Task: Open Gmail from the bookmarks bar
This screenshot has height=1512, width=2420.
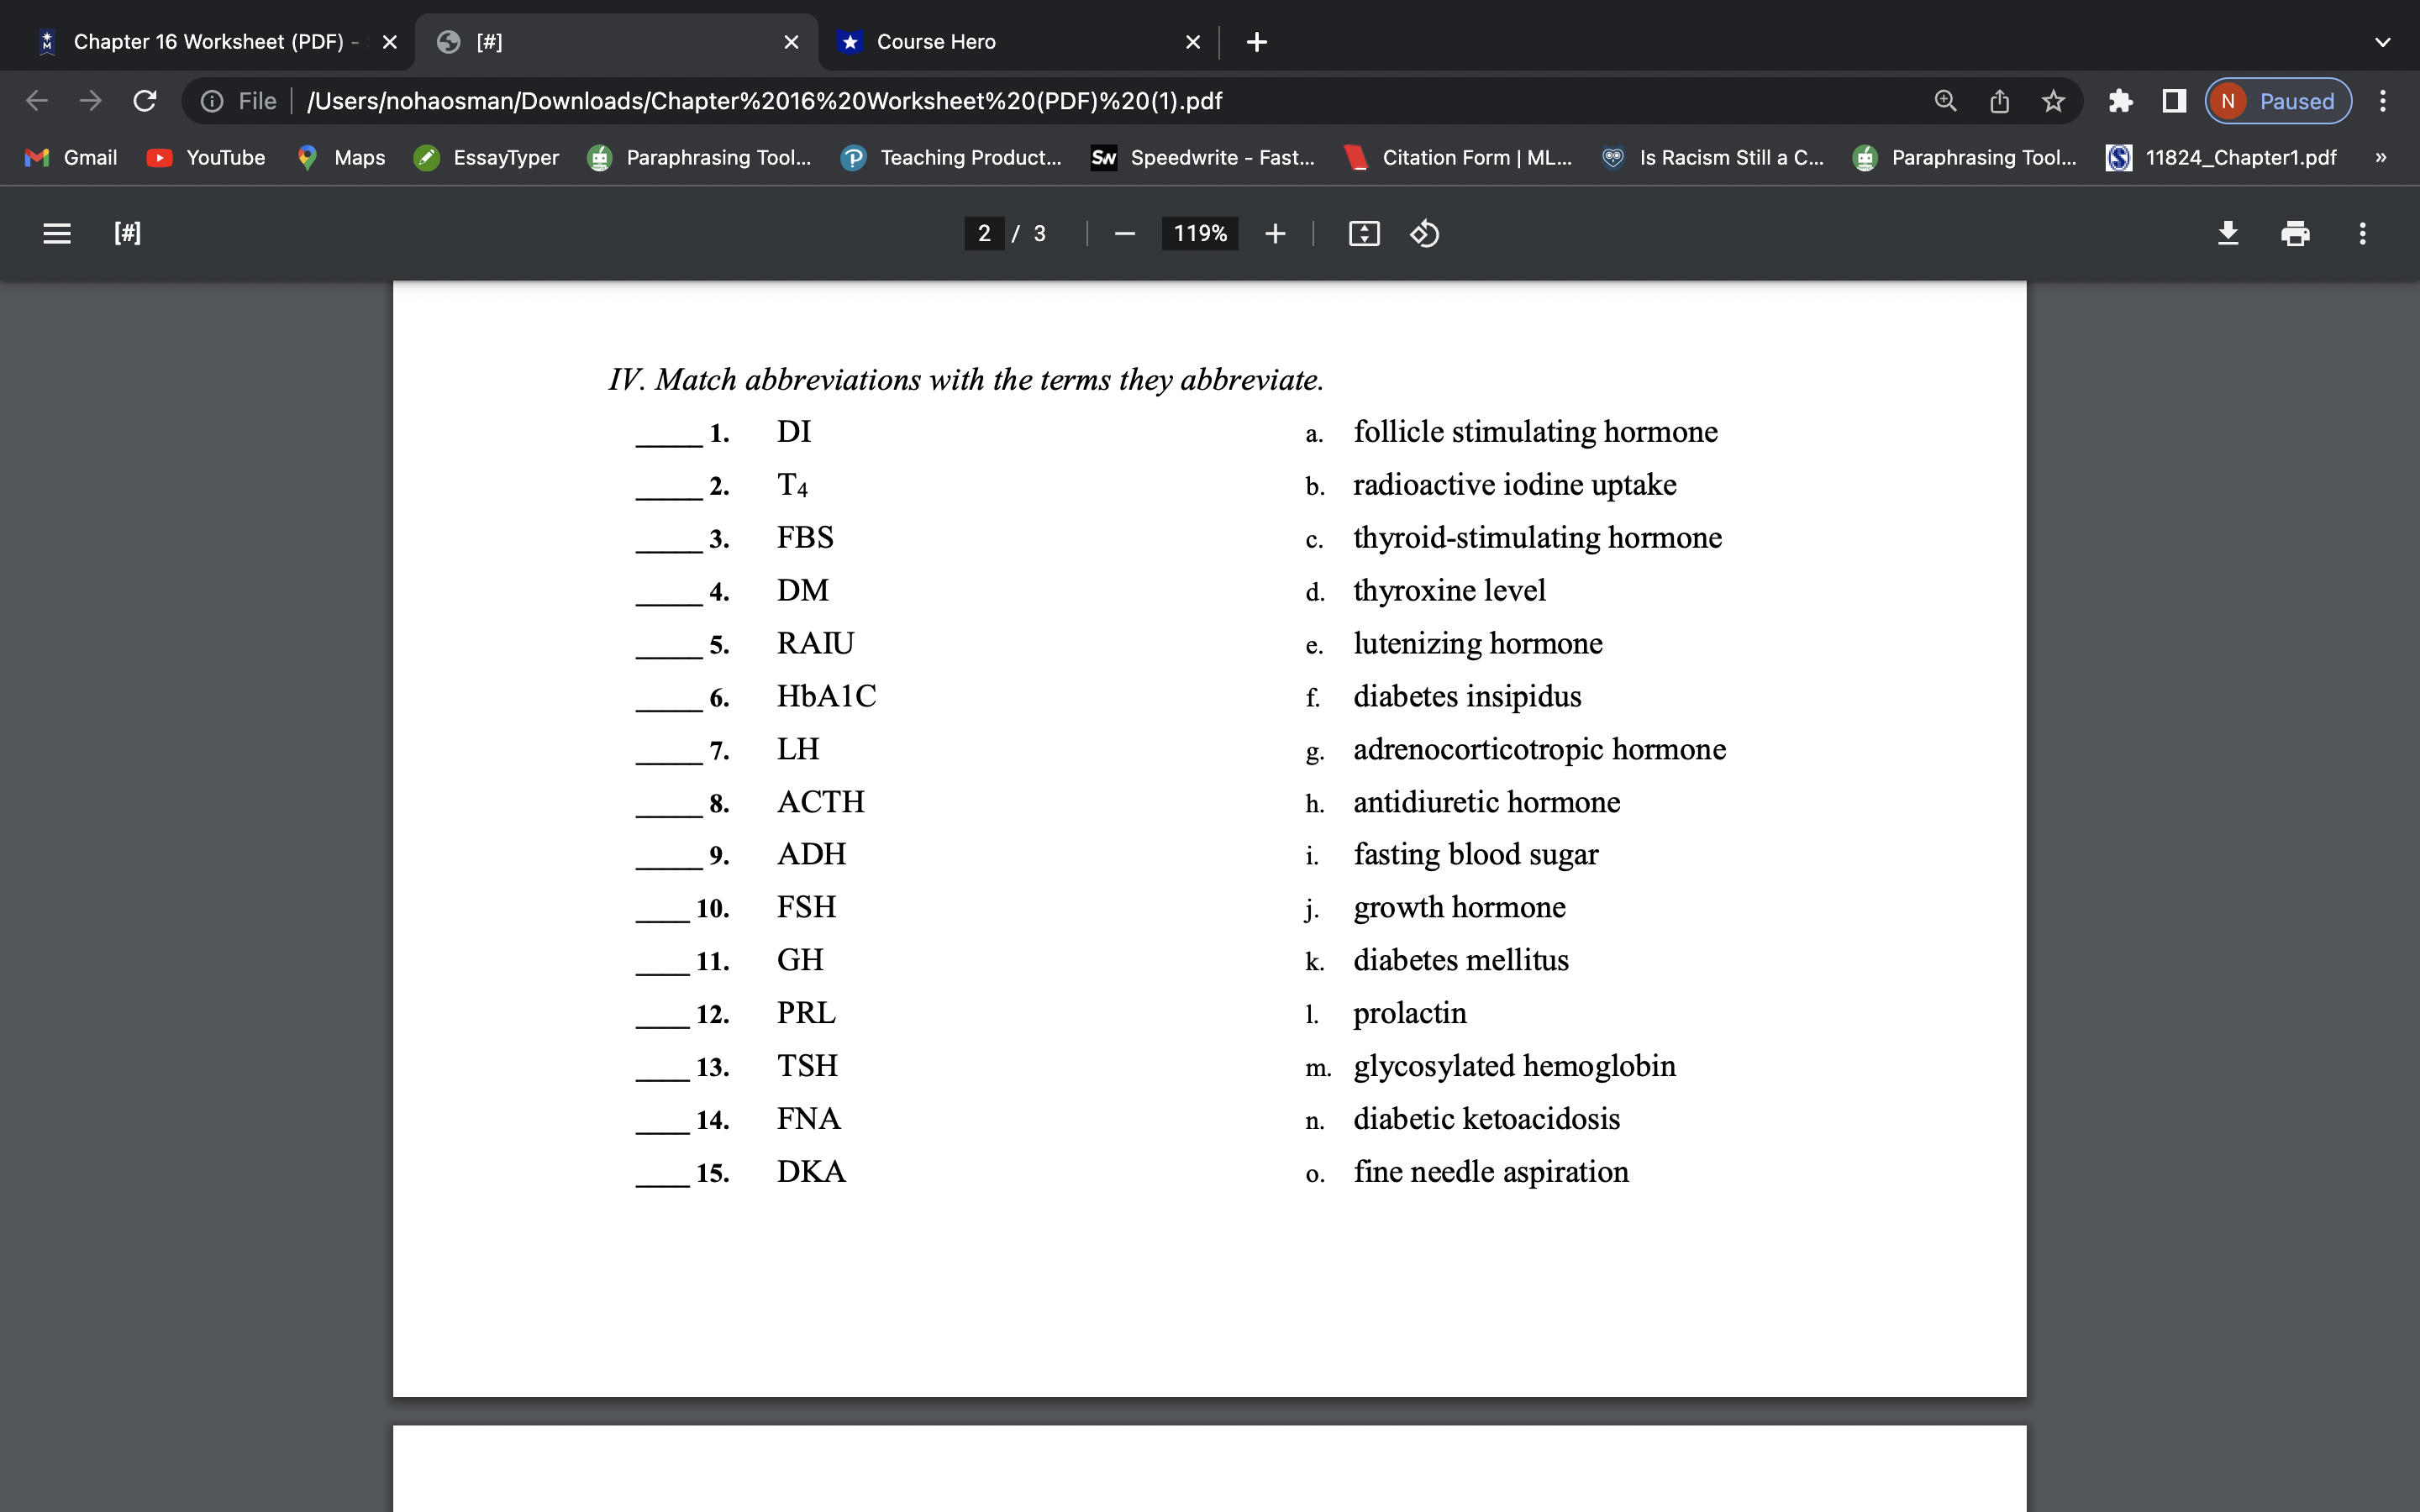Action: pyautogui.click(x=71, y=157)
